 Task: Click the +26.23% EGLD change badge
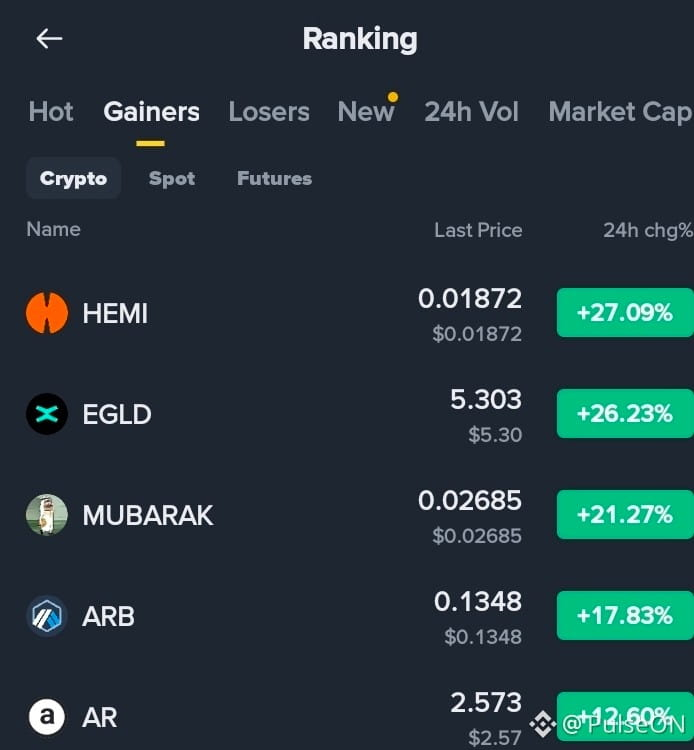click(x=625, y=414)
